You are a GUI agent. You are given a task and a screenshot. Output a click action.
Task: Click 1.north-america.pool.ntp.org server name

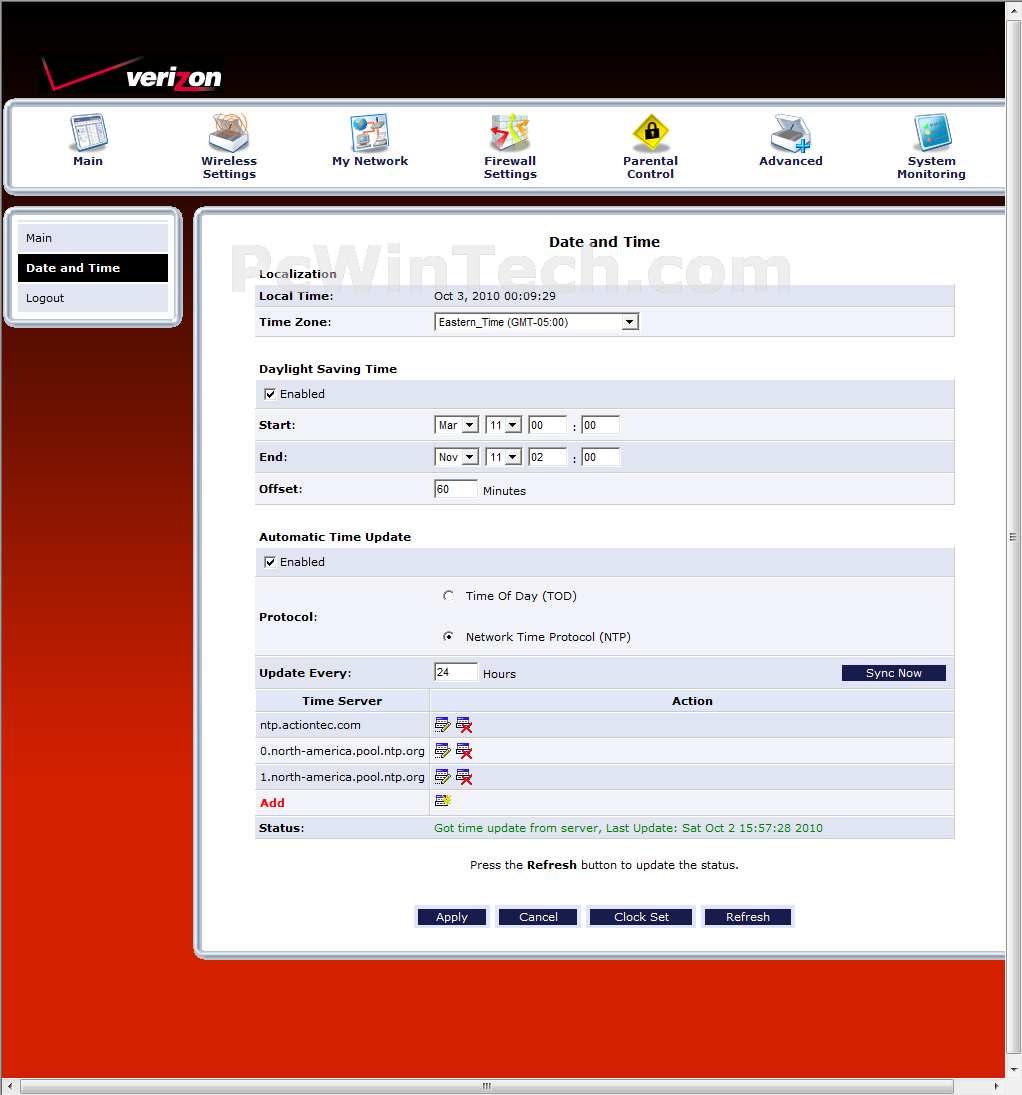[x=342, y=777]
